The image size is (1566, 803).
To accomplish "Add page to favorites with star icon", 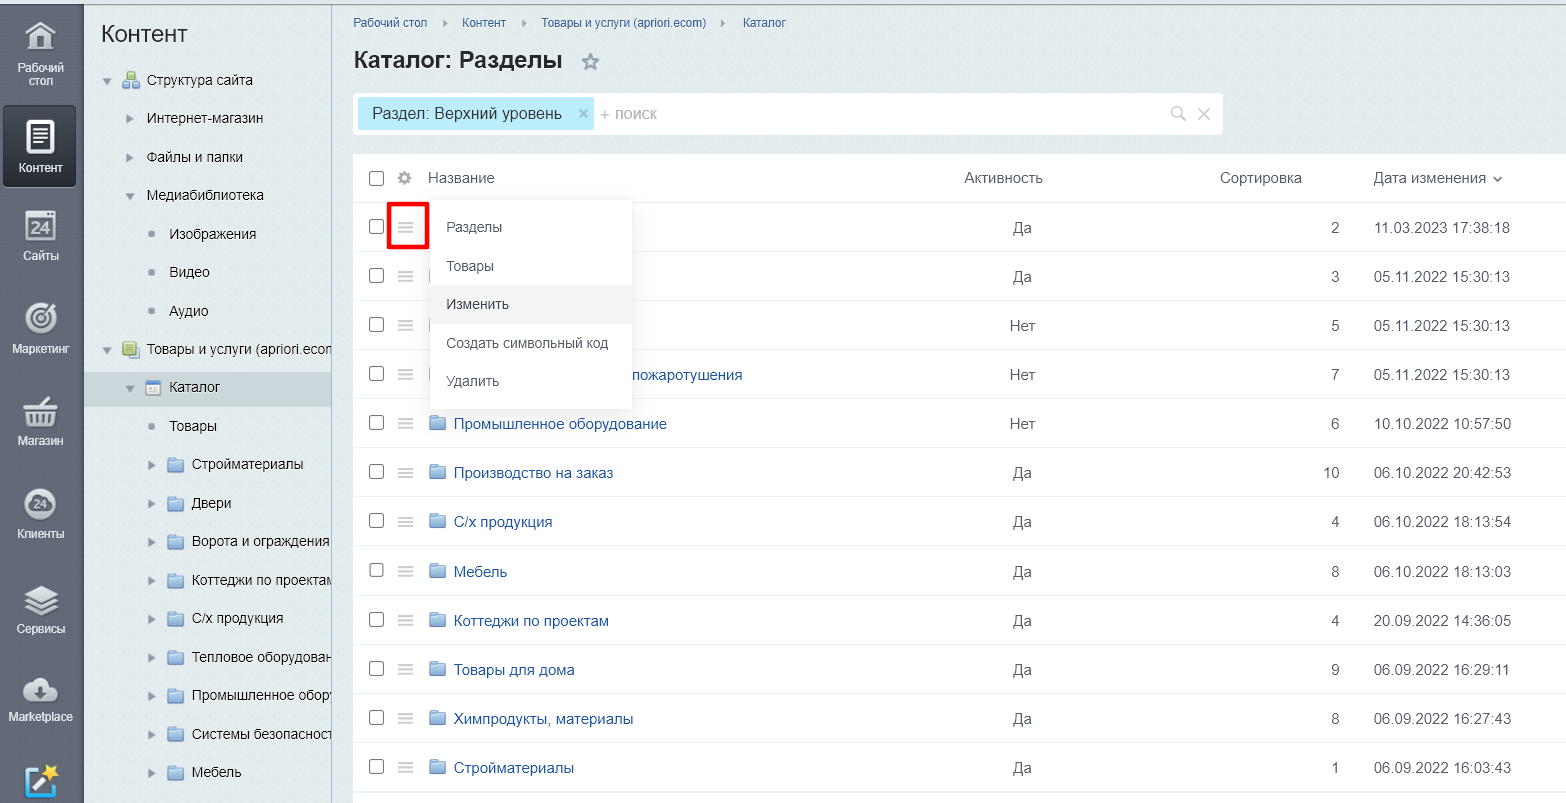I will click(590, 62).
